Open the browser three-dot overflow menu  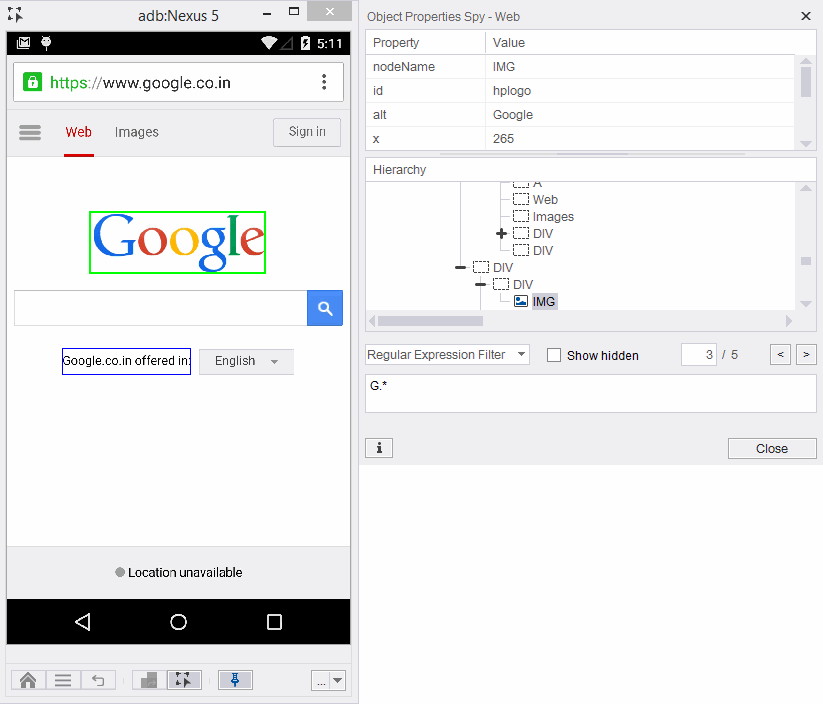324,82
